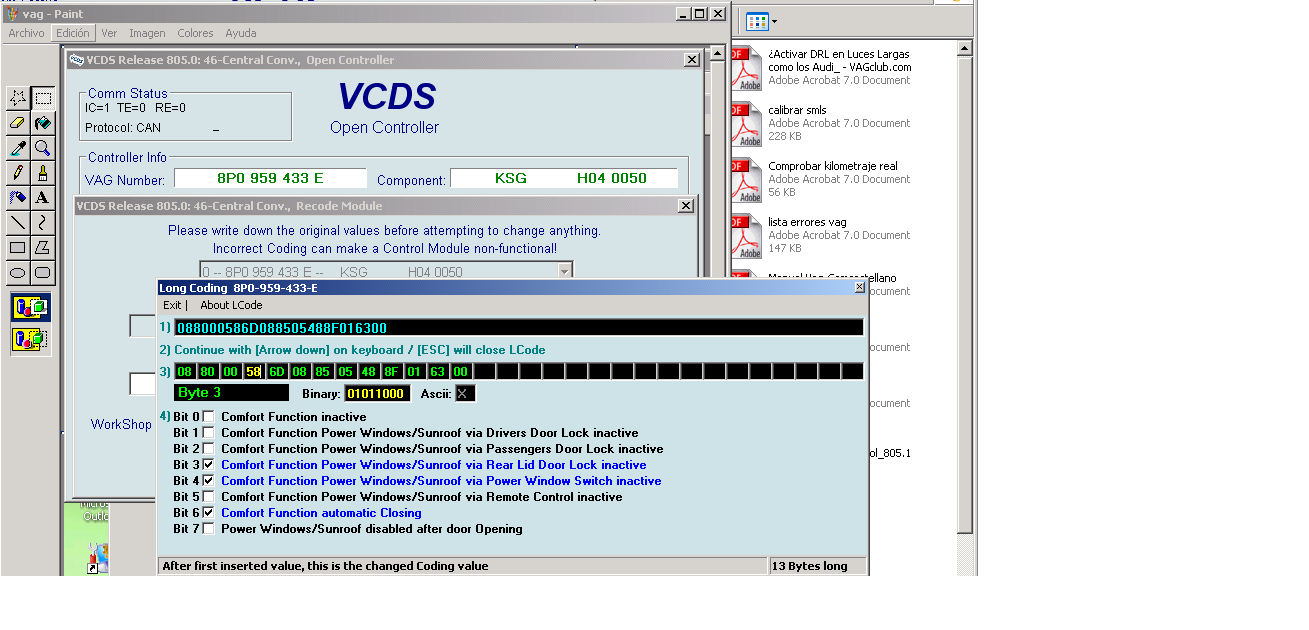
Task: Open the module selection dropdown in Recode Module
Action: [x=565, y=271]
